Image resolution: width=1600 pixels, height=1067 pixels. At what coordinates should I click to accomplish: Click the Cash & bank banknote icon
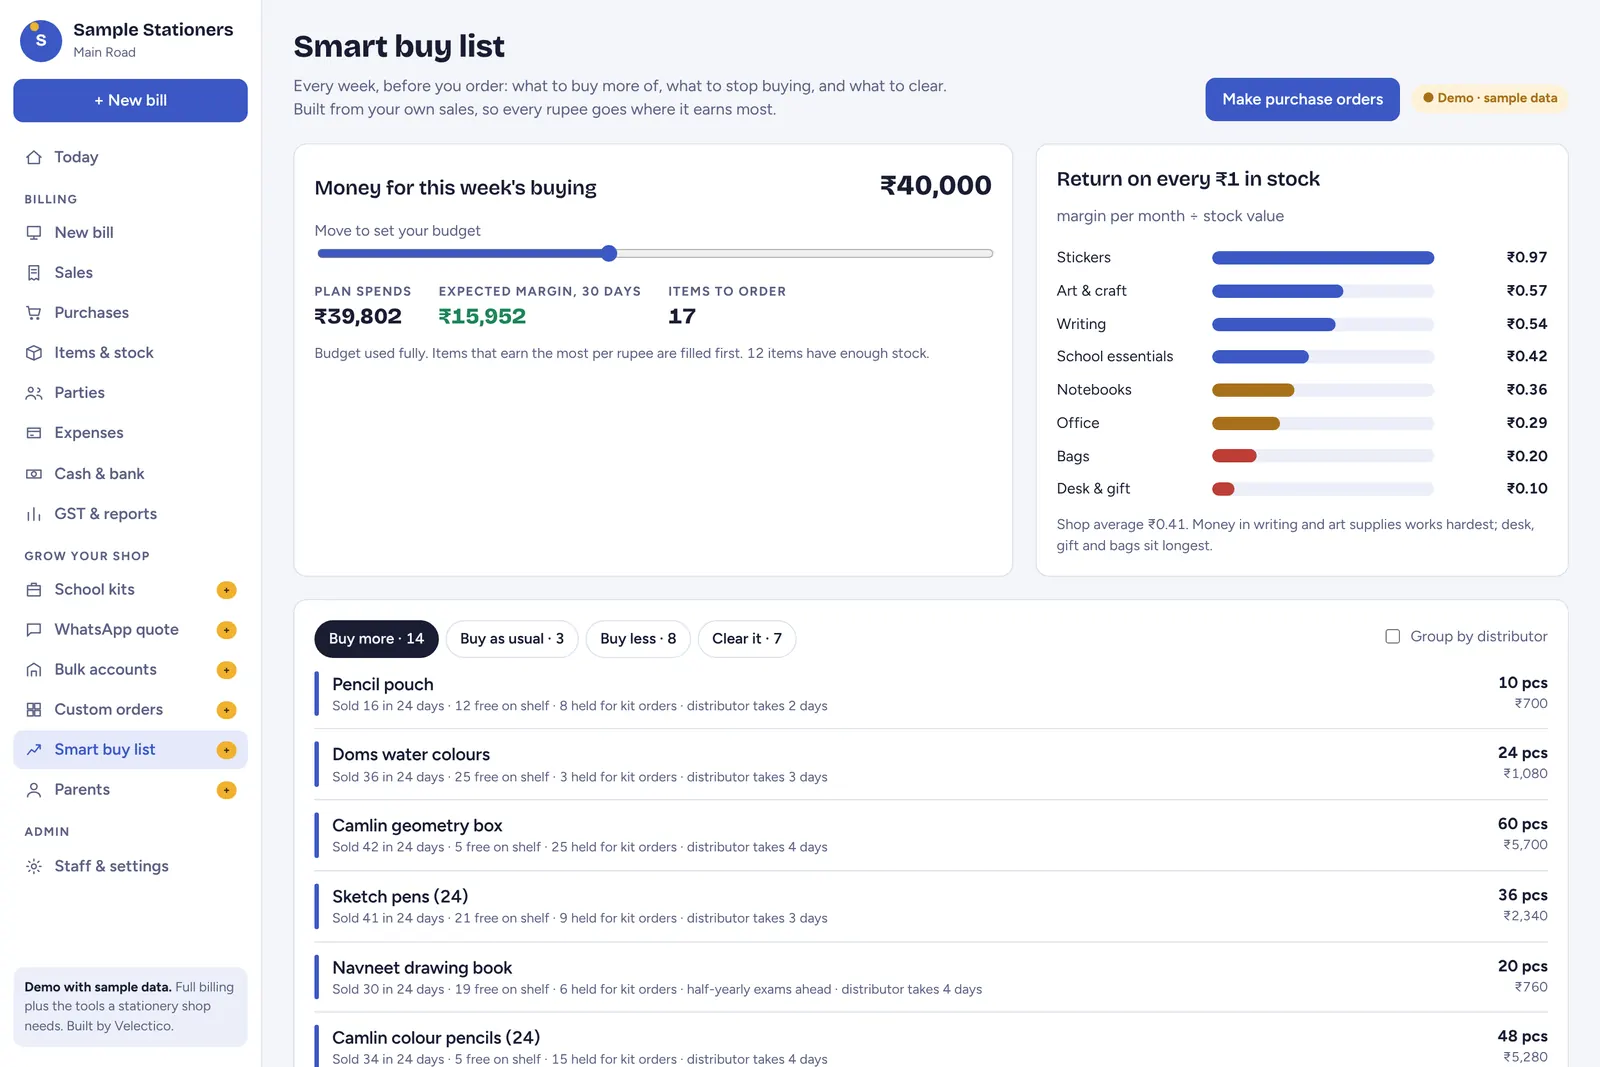(34, 474)
